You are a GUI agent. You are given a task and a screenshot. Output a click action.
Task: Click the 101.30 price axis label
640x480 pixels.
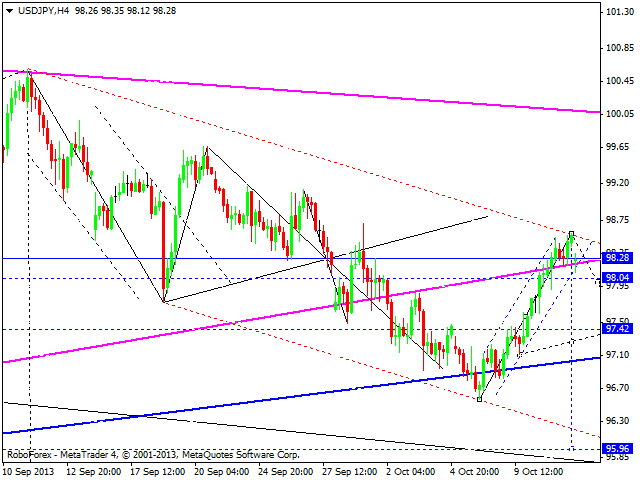620,13
